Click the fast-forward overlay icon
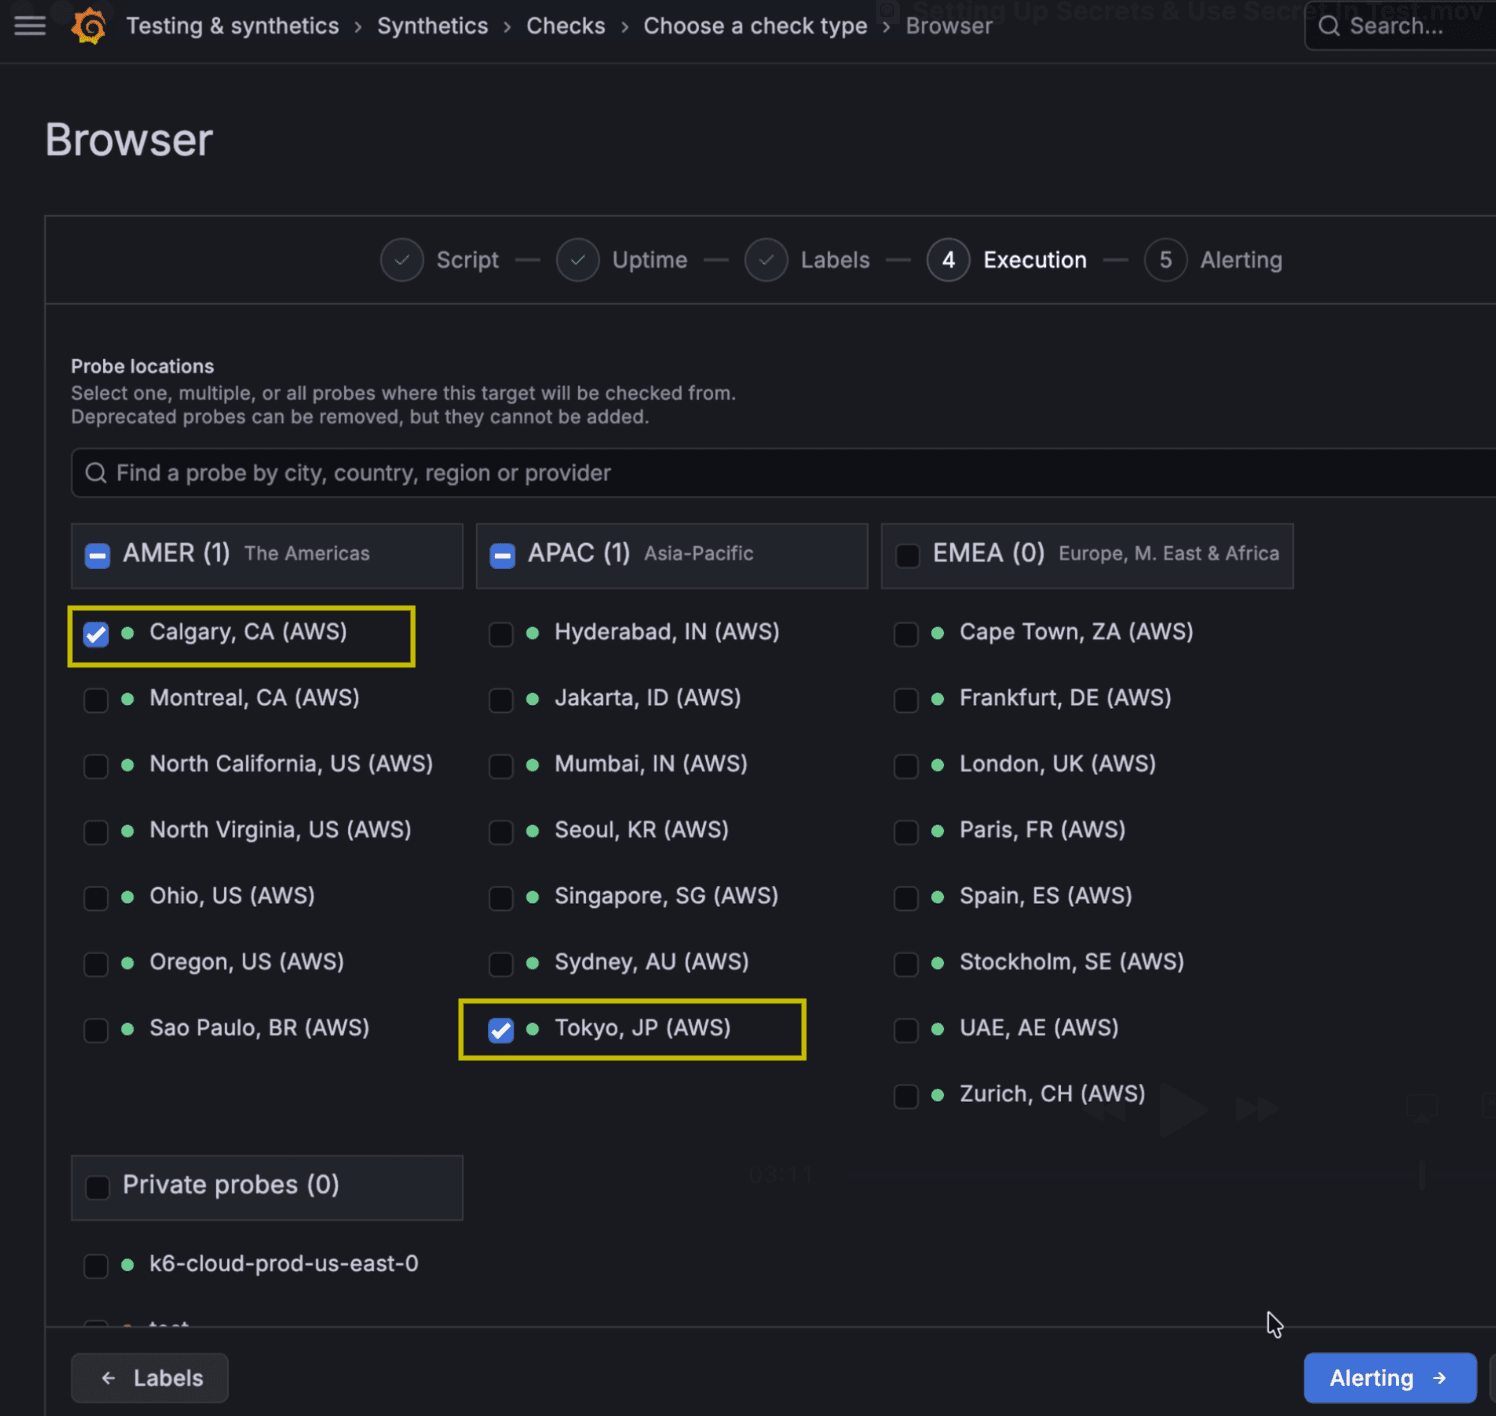The width and height of the screenshot is (1496, 1416). click(x=1257, y=1107)
